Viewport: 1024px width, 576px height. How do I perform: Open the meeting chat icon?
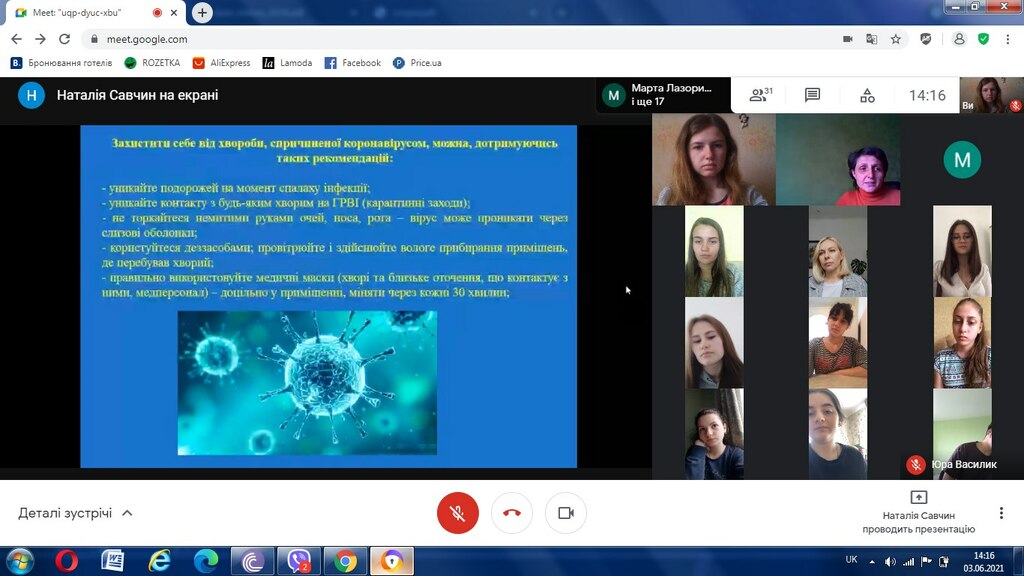pyautogui.click(x=812, y=95)
